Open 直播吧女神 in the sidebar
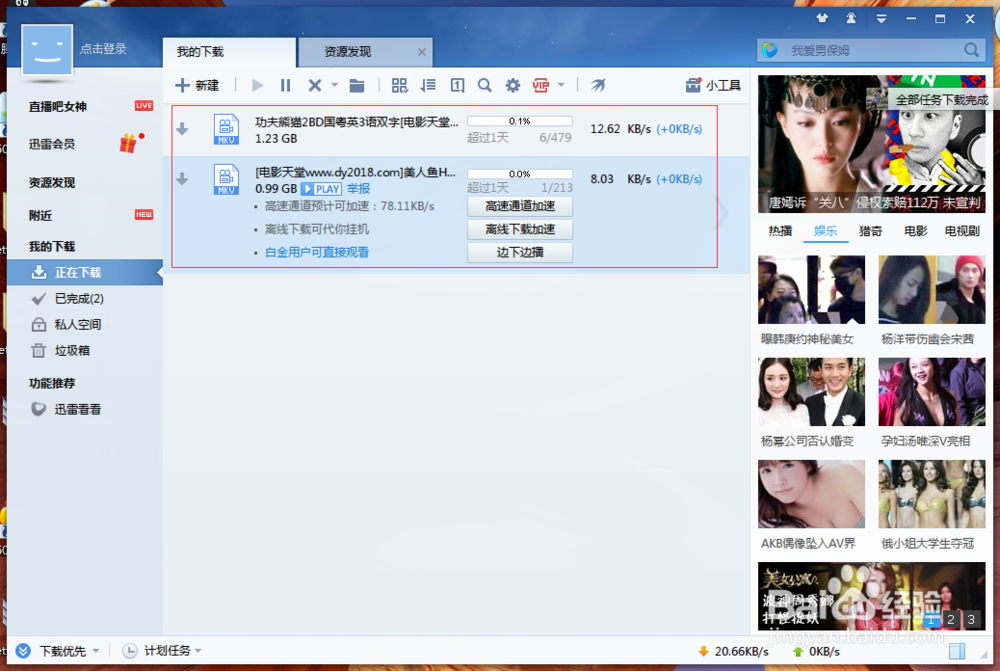 tap(57, 107)
